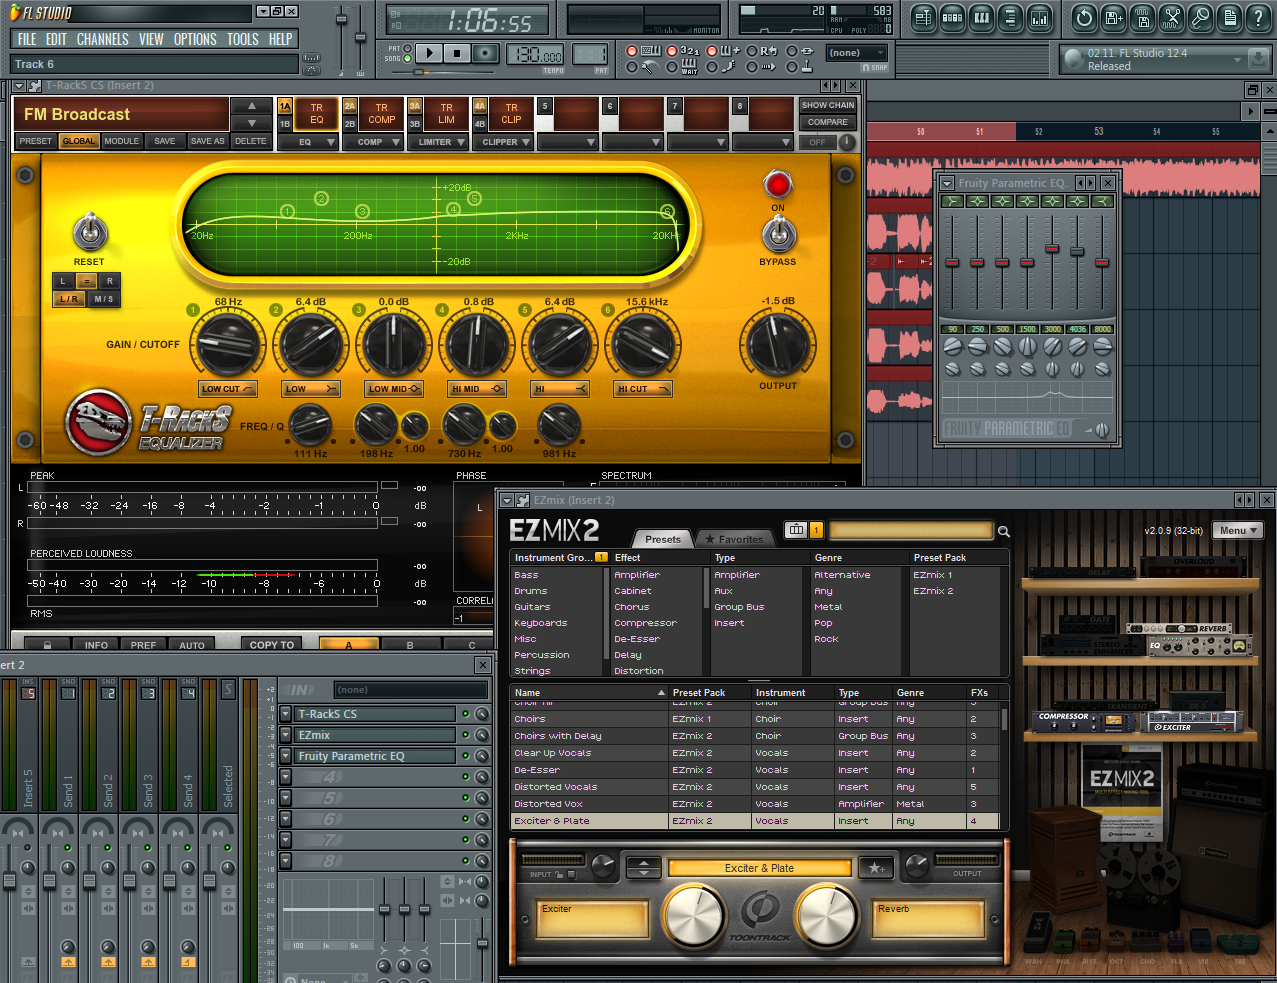Toggle the T-RackS CS mixer slot enable LED
Viewport: 1277px width, 983px height.
tap(465, 714)
